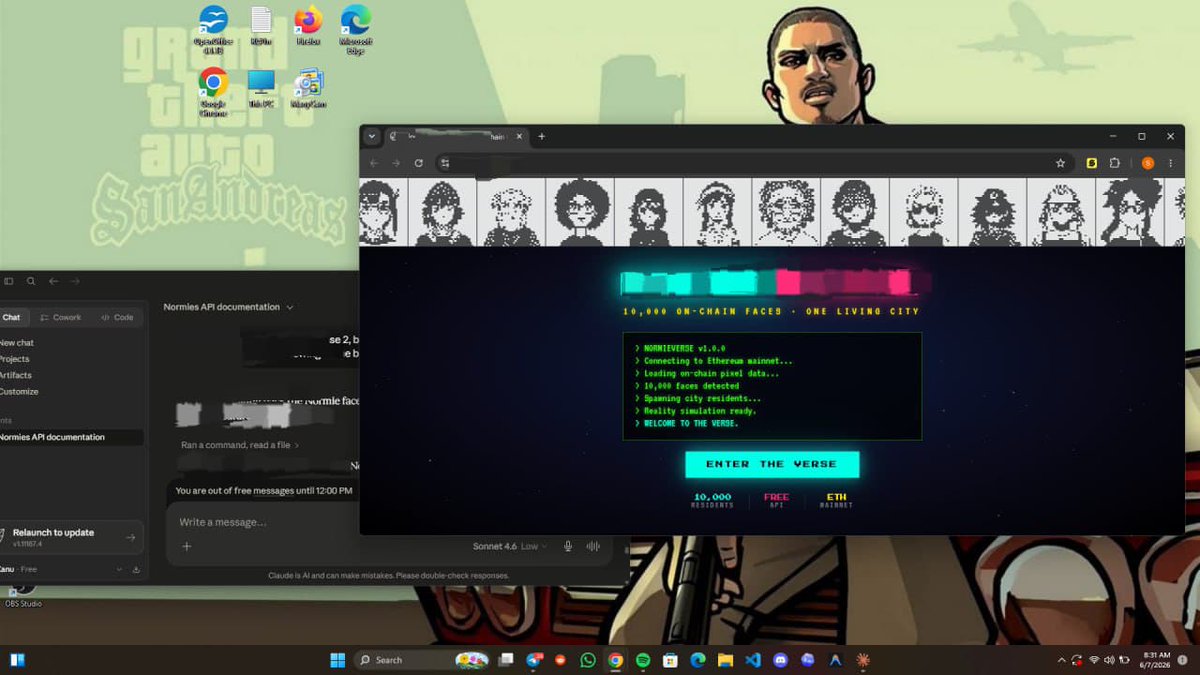Viewport: 1200px width, 675px height.
Task: Start voice mode with waveform icon
Action: 593,546
